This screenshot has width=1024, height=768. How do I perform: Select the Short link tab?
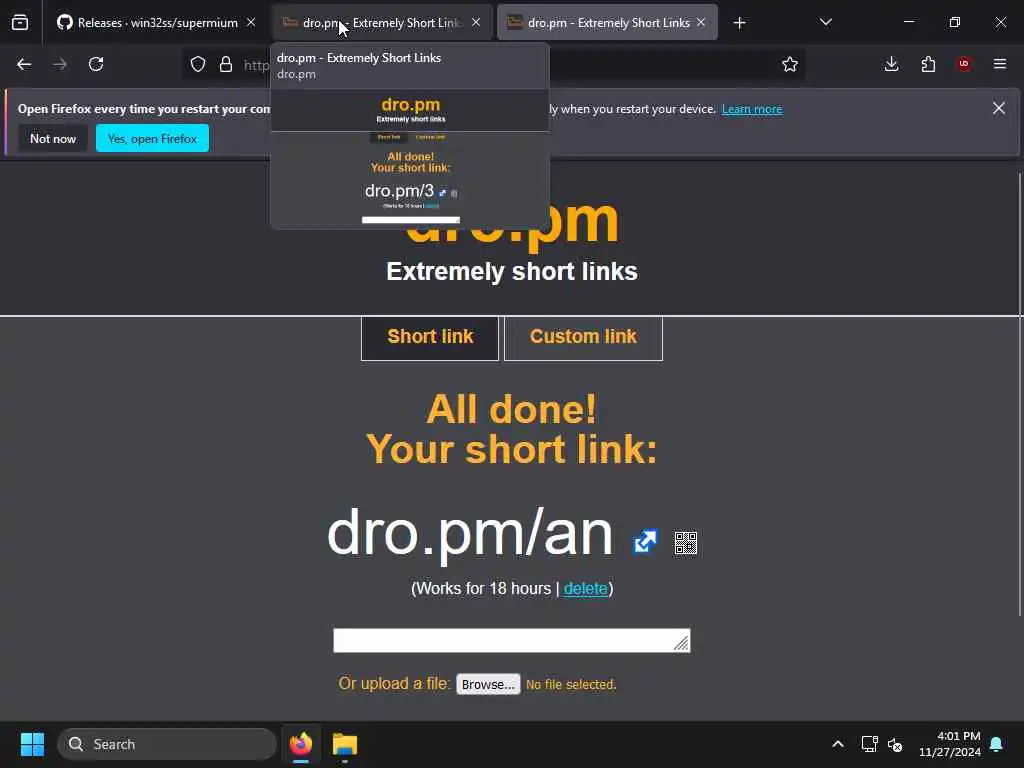[x=430, y=338]
